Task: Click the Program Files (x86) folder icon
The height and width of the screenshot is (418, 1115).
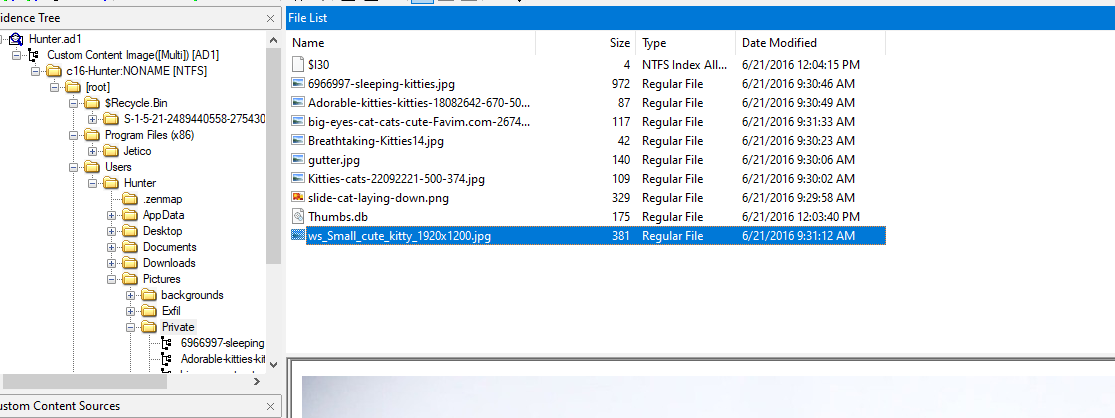Action: tap(92, 135)
